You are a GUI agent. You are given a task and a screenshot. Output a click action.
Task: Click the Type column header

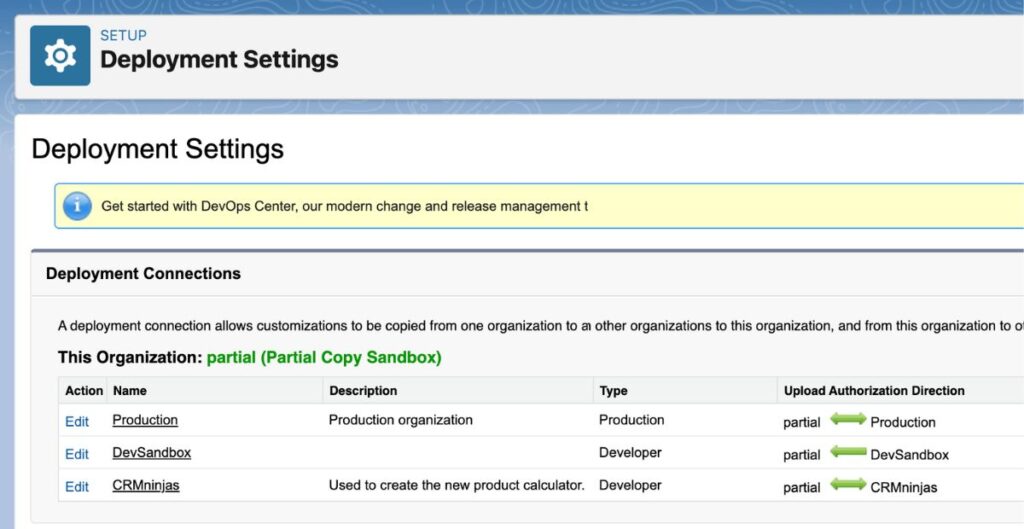point(613,391)
